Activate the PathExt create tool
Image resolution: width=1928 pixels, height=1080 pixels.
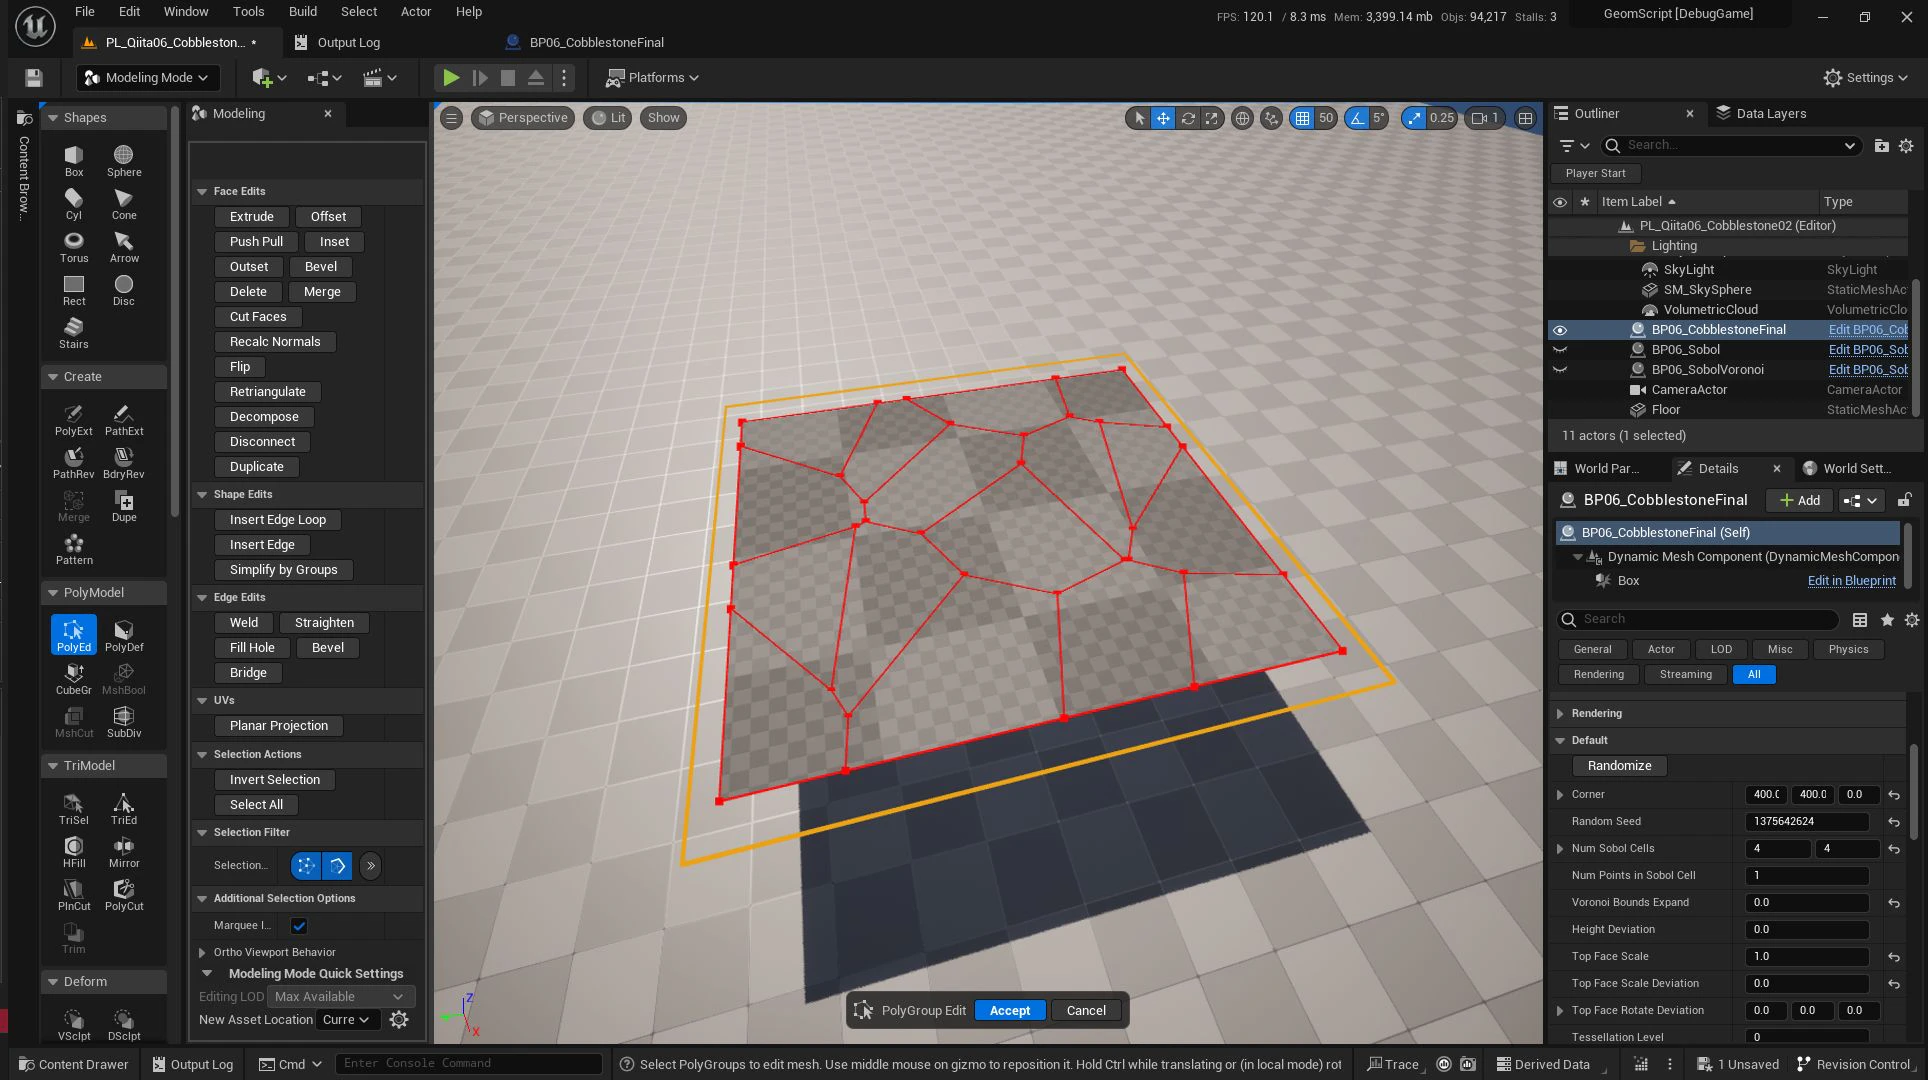click(124, 419)
